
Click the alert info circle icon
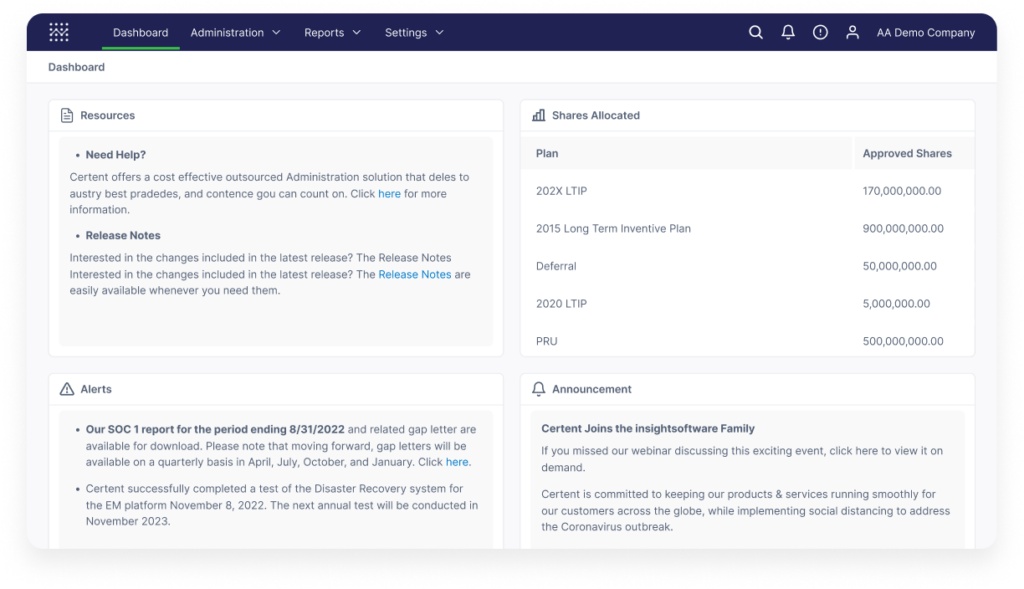pyautogui.click(x=820, y=33)
